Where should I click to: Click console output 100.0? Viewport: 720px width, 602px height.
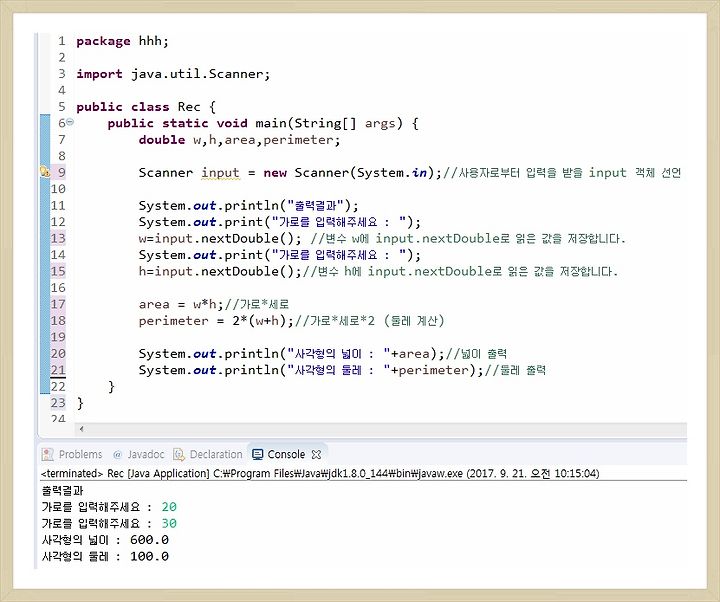pyautogui.click(x=149, y=556)
